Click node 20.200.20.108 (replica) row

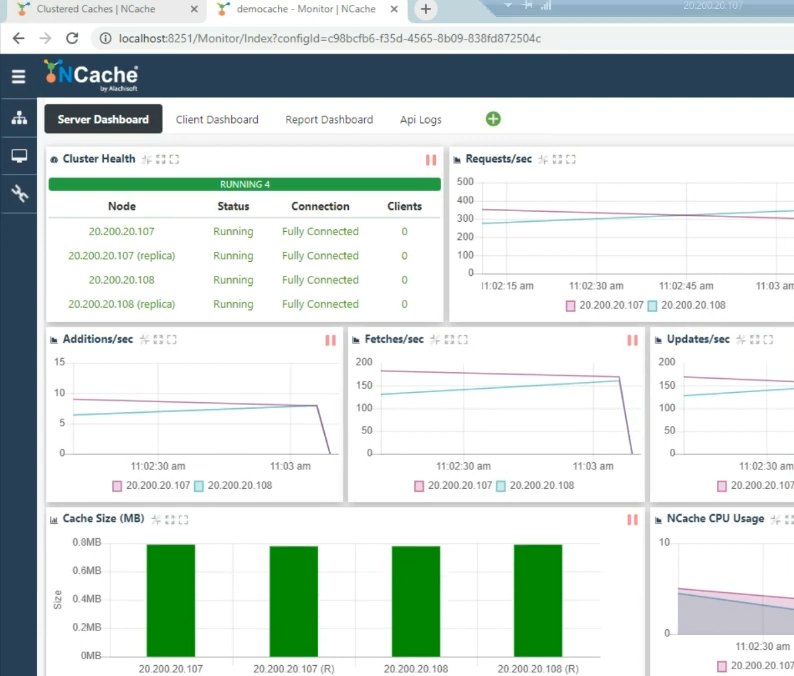click(245, 304)
